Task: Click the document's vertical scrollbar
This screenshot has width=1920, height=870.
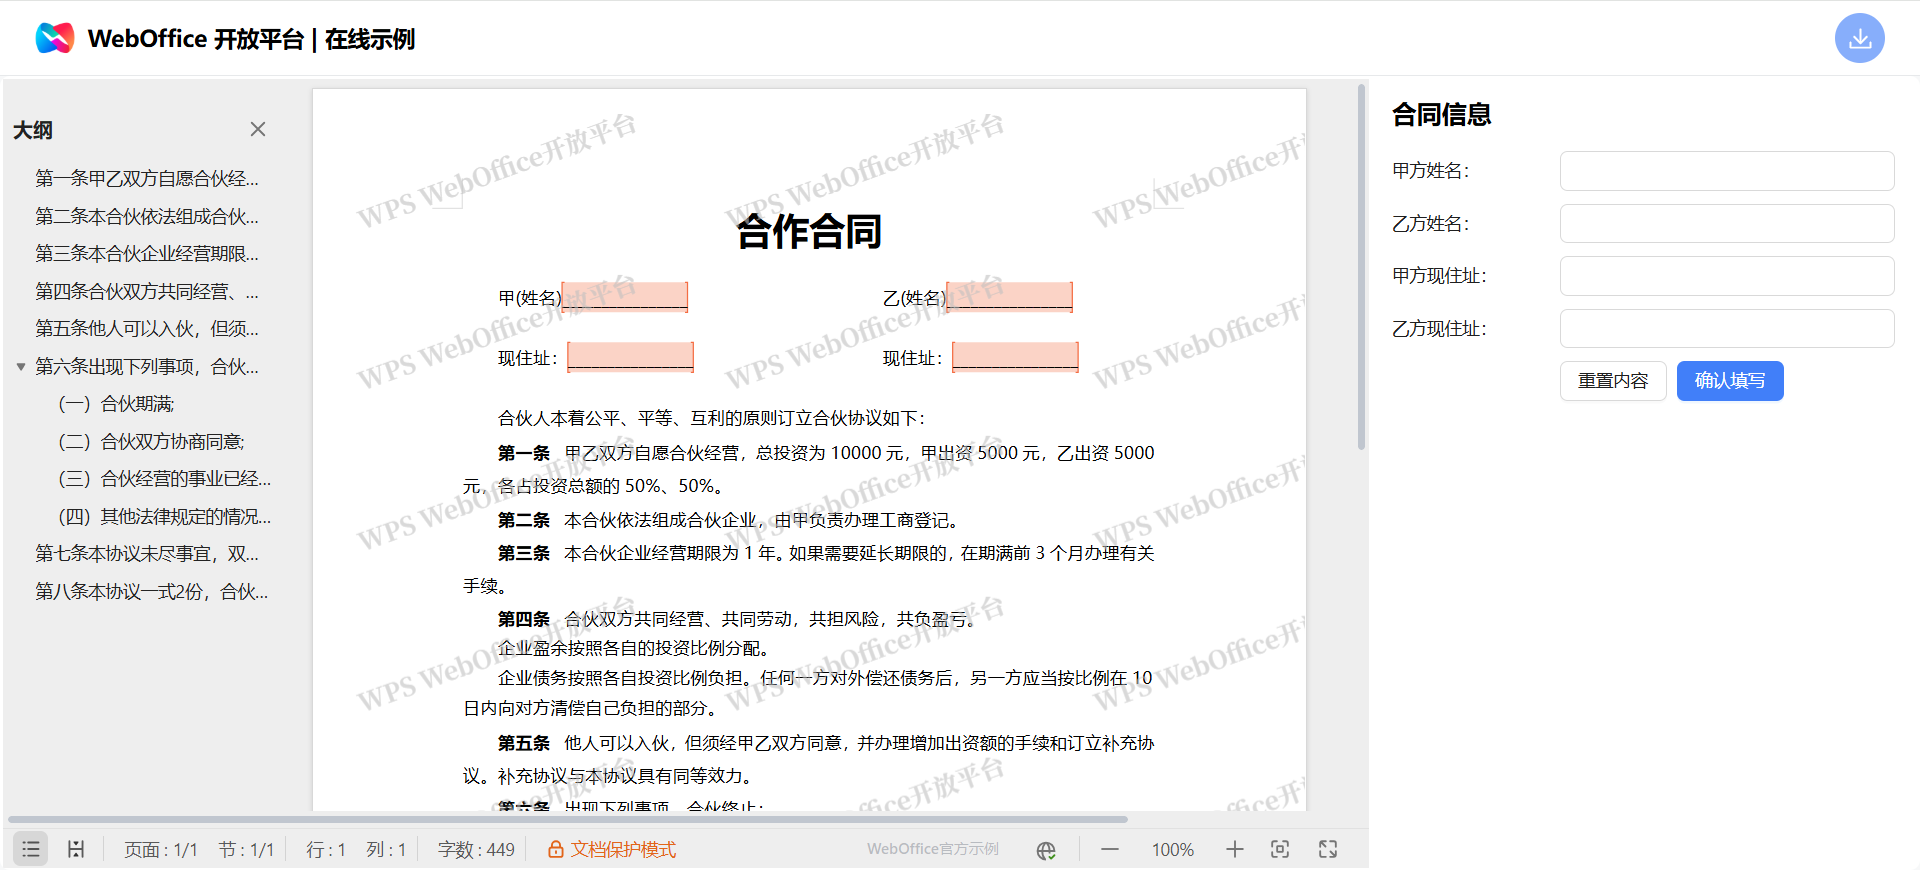Action: pyautogui.click(x=1361, y=268)
